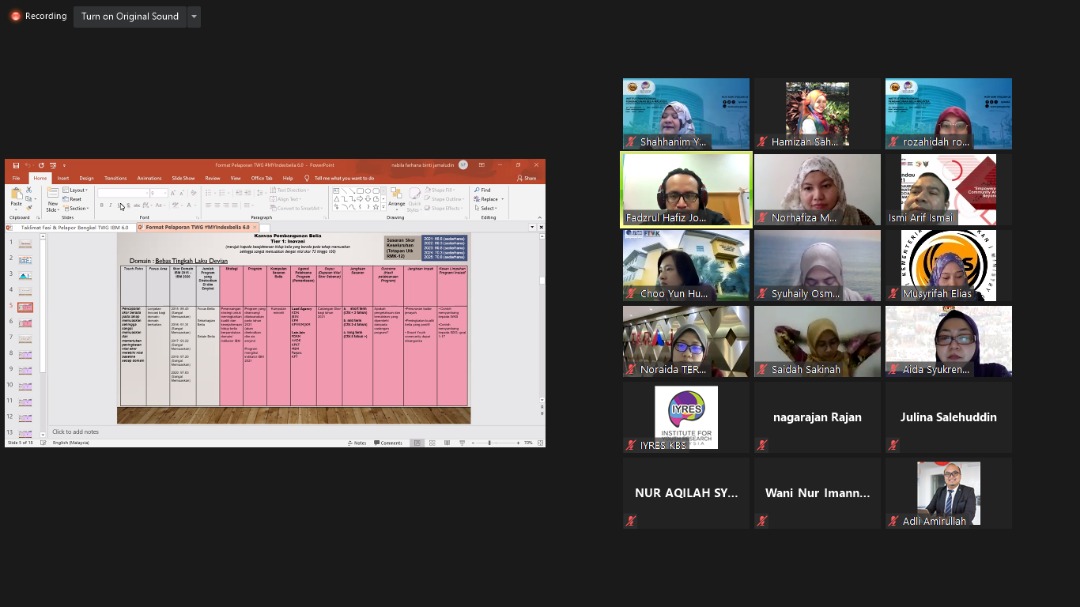Click the Replace button in the Editing group

click(x=487, y=199)
